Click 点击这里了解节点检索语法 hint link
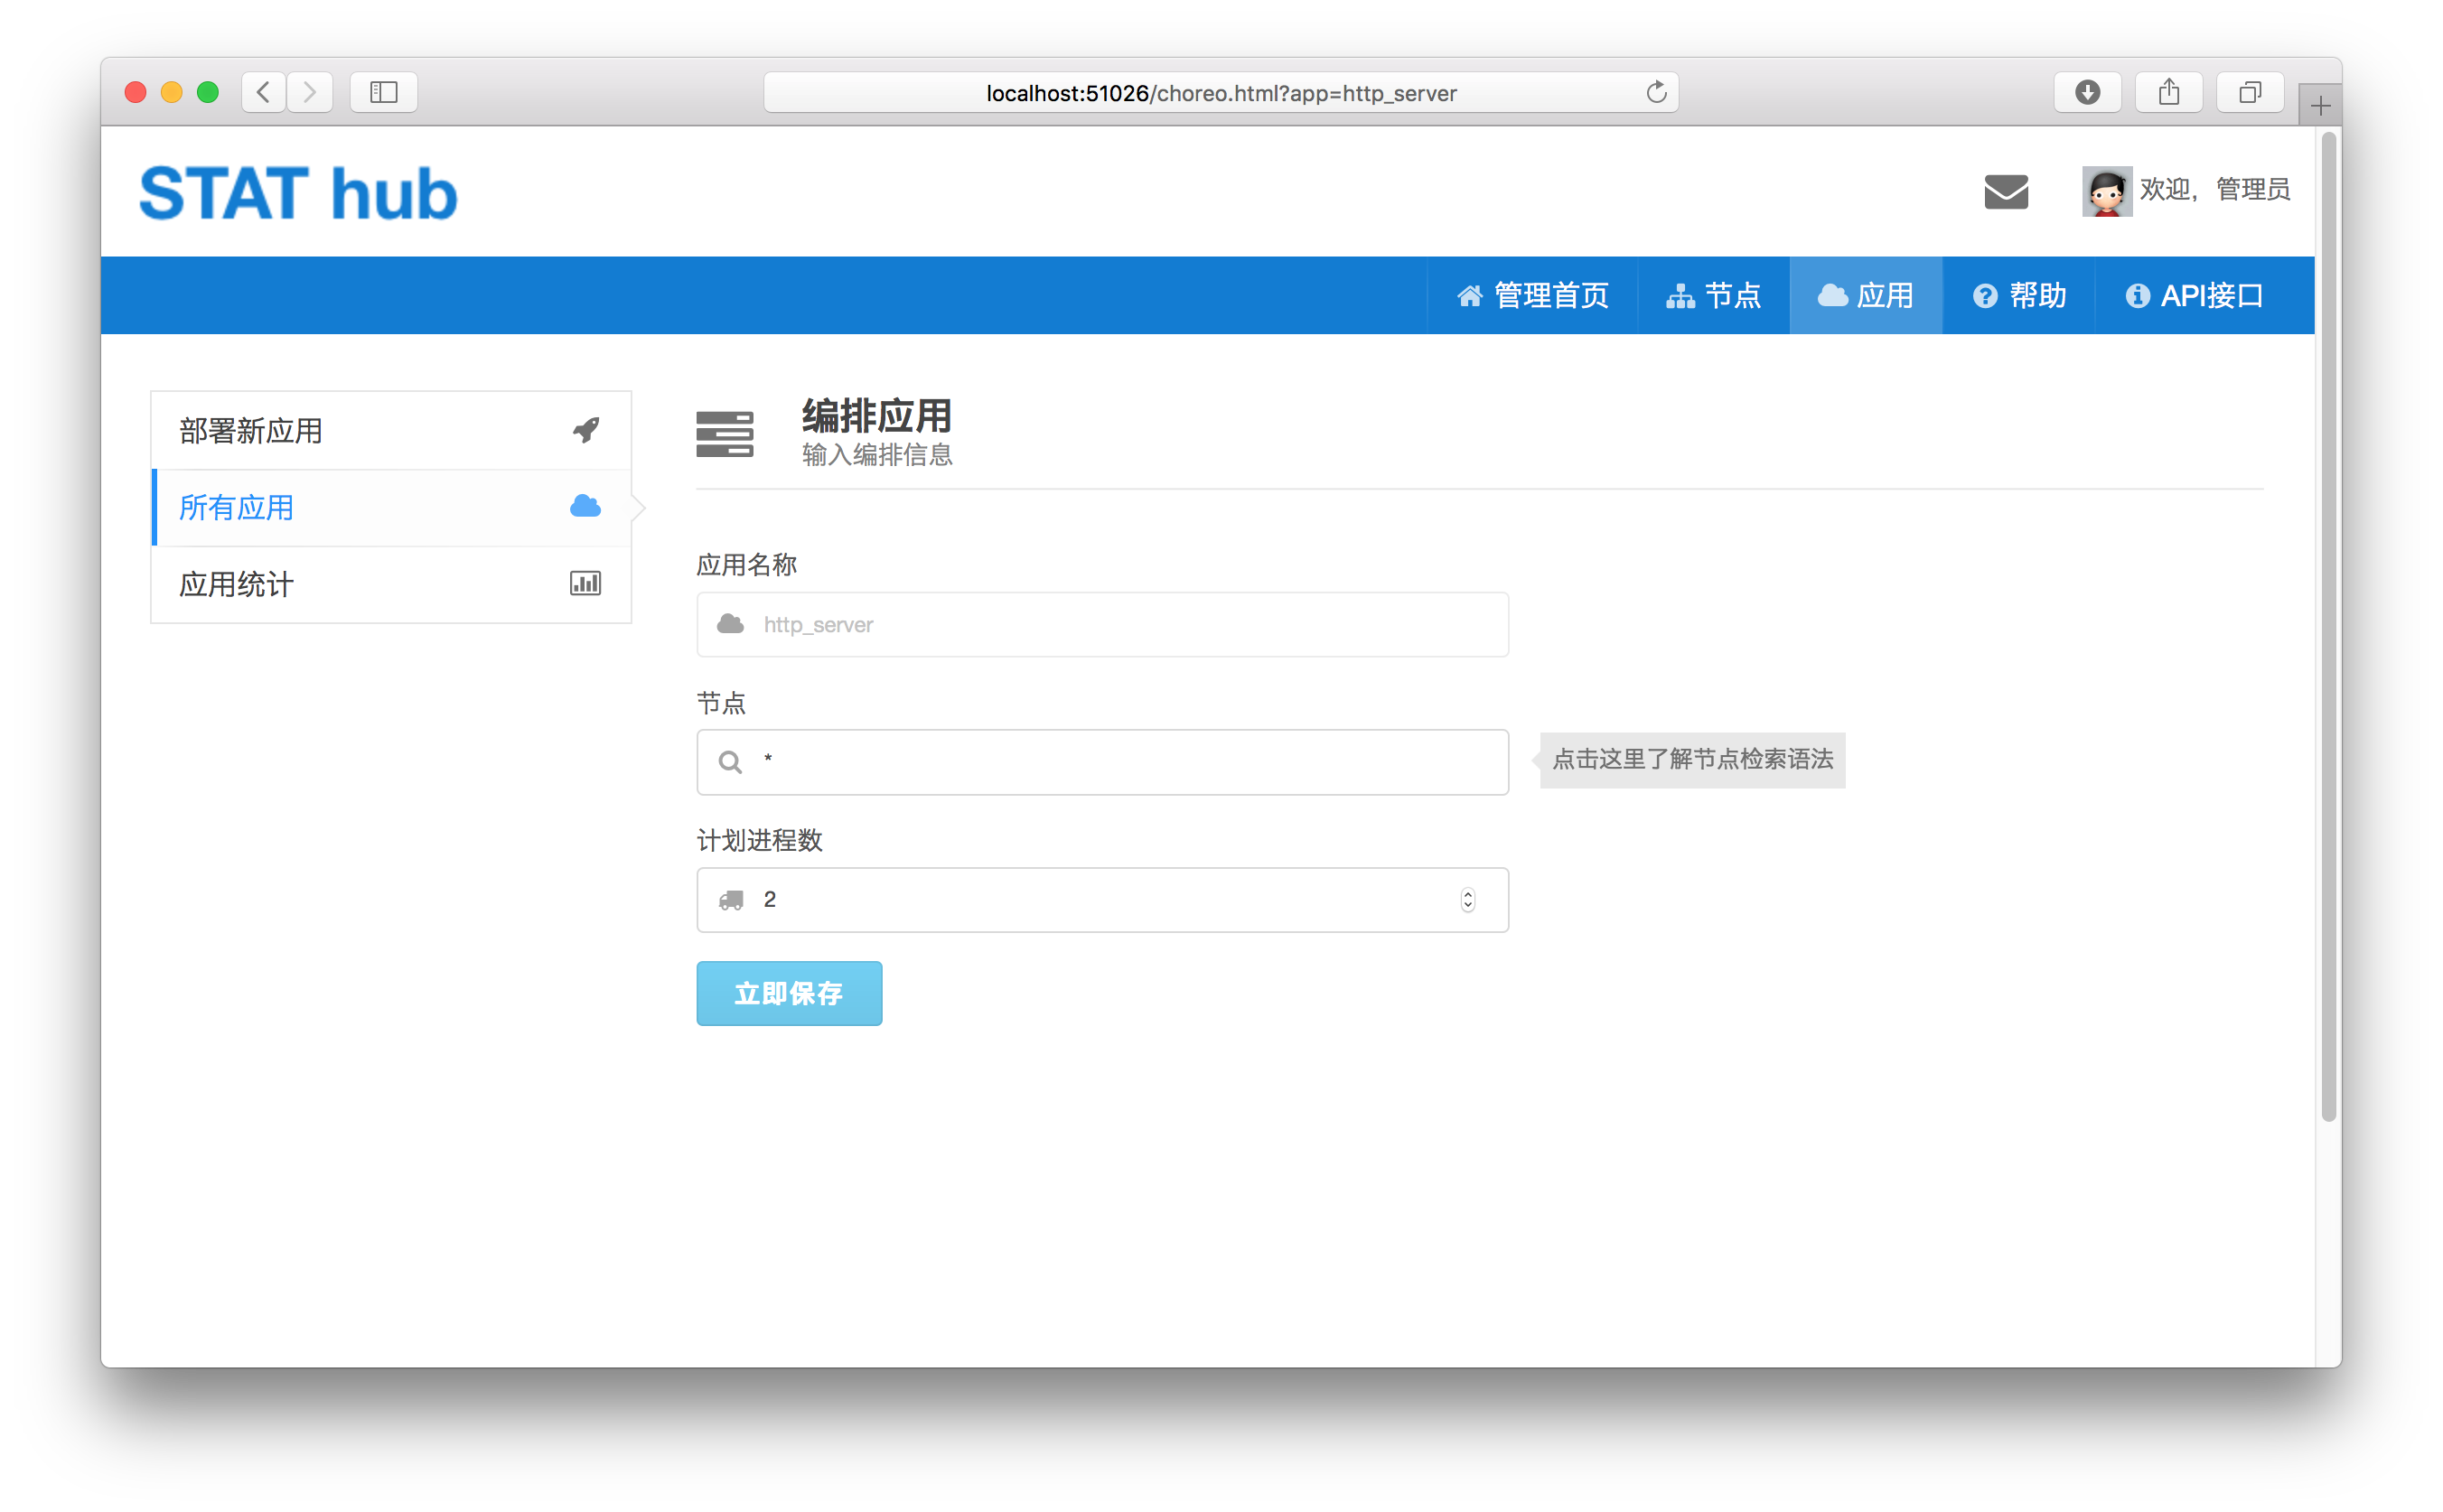The image size is (2443, 1512). tap(1691, 760)
